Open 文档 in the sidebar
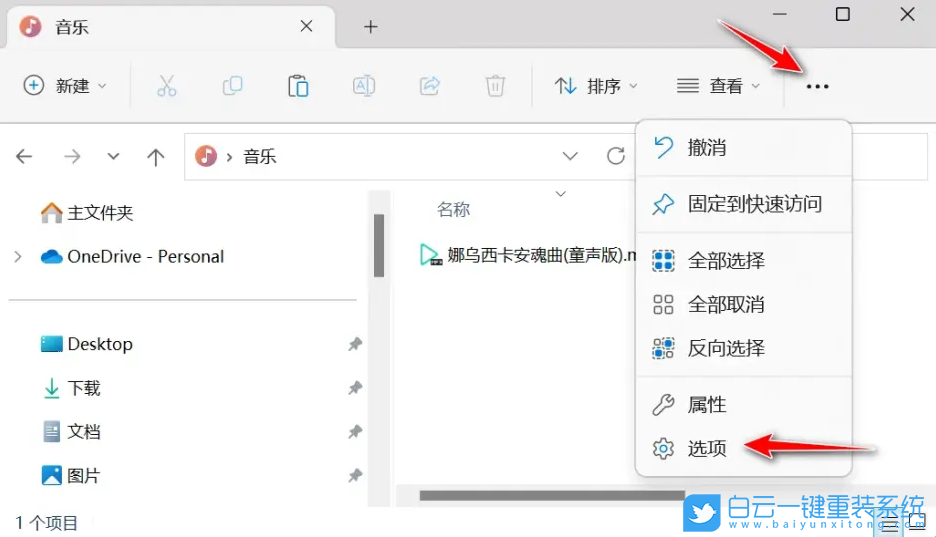This screenshot has width=936, height=537. pos(71,431)
